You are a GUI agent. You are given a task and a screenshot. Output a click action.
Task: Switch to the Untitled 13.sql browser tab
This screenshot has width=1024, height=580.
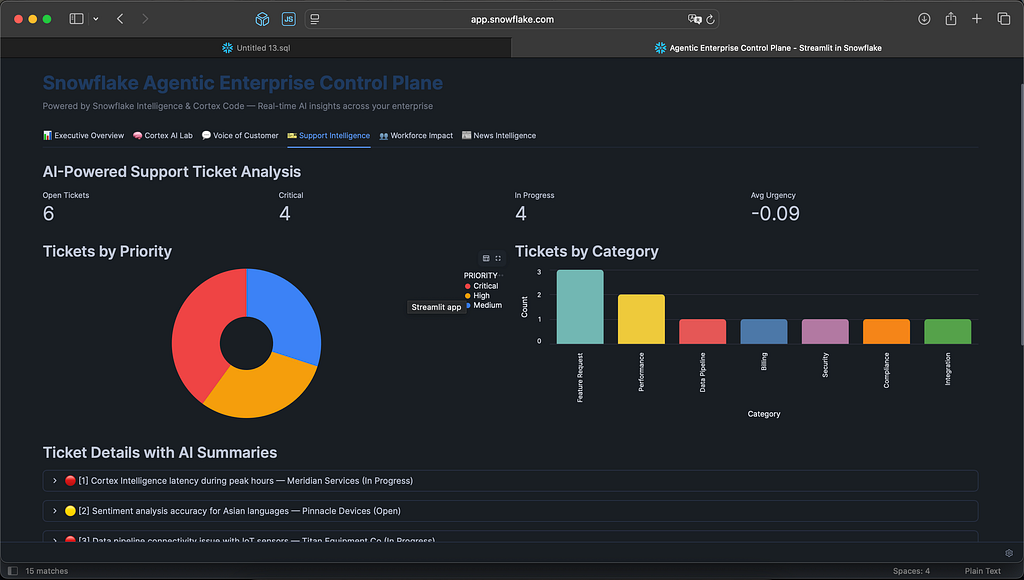click(255, 48)
